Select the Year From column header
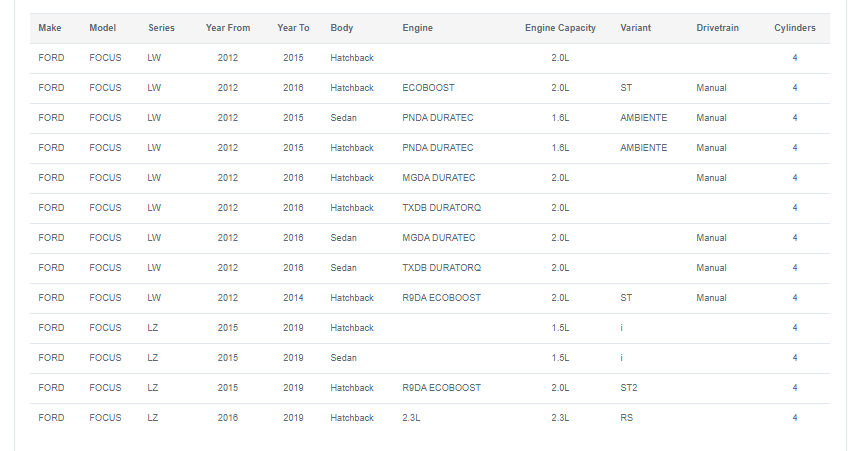This screenshot has height=451, width=861. click(227, 28)
